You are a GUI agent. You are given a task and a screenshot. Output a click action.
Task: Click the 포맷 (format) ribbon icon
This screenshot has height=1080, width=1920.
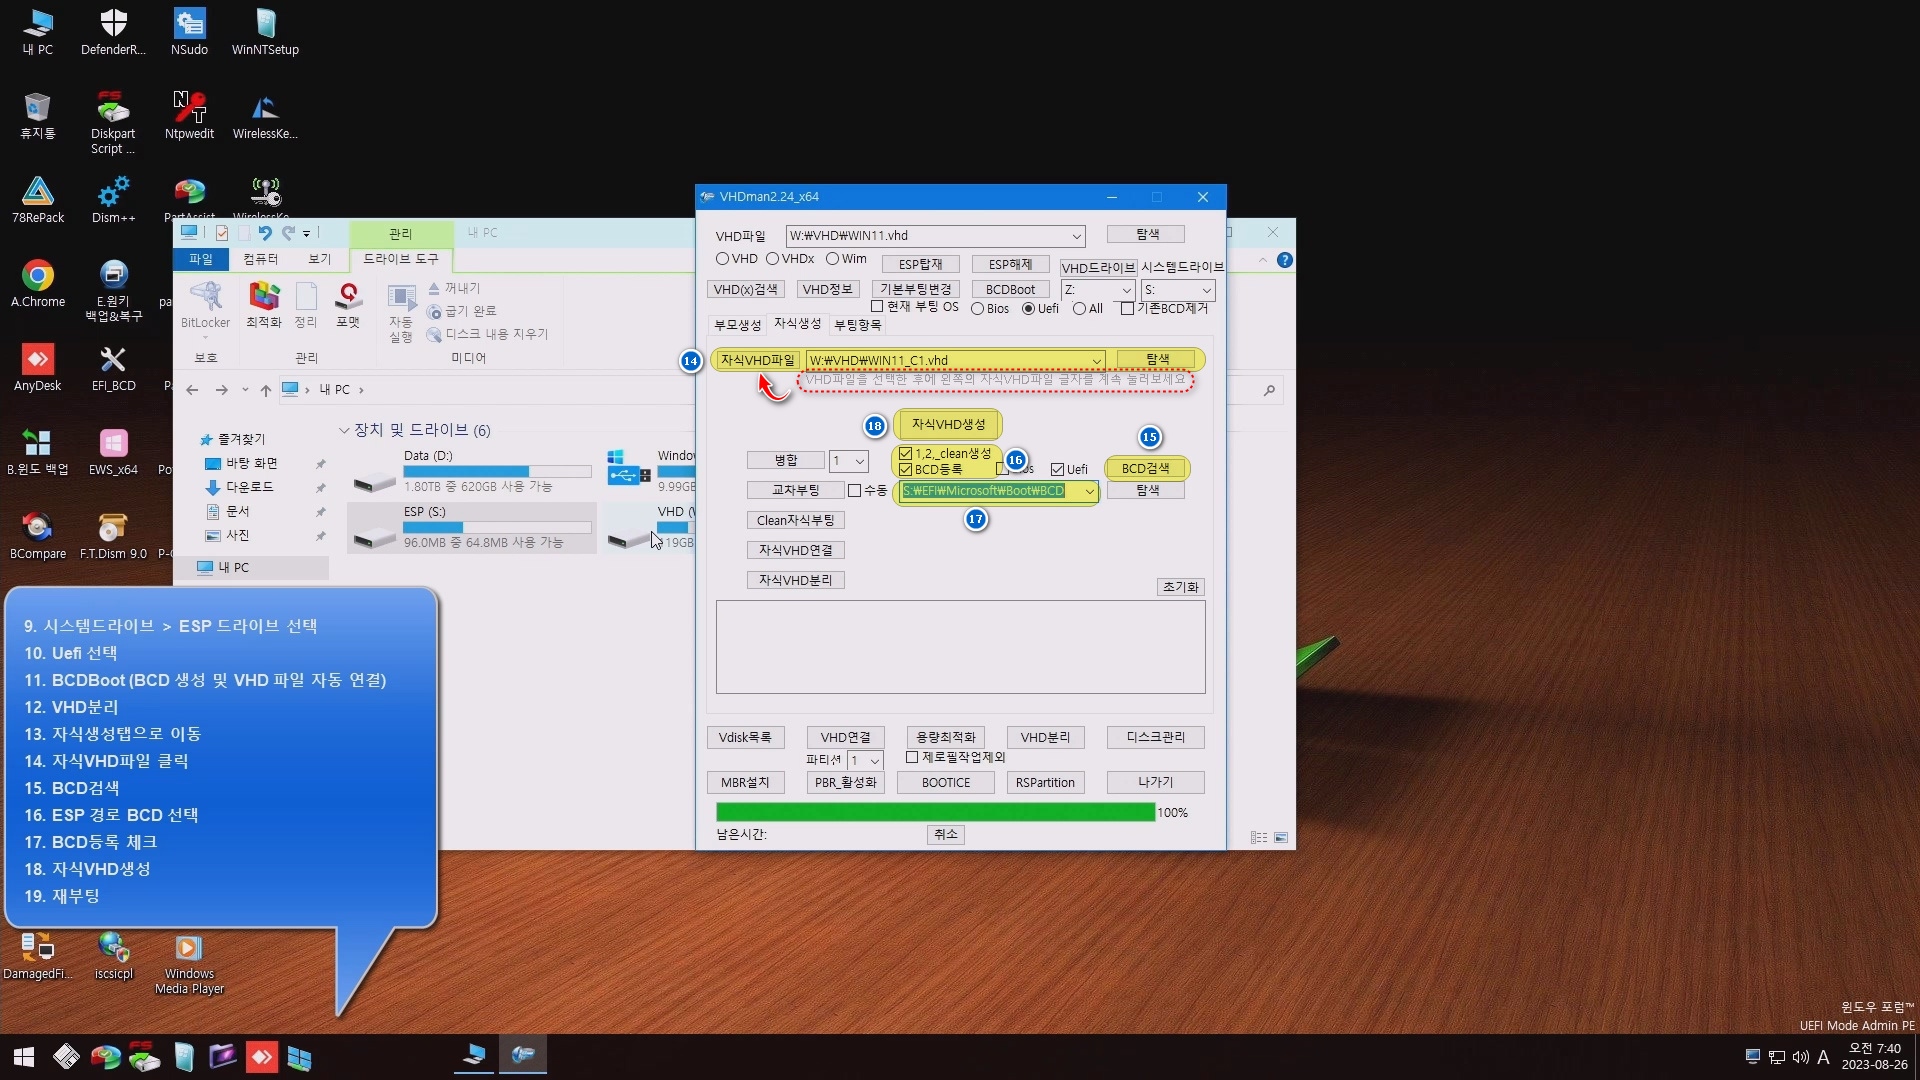tap(348, 305)
